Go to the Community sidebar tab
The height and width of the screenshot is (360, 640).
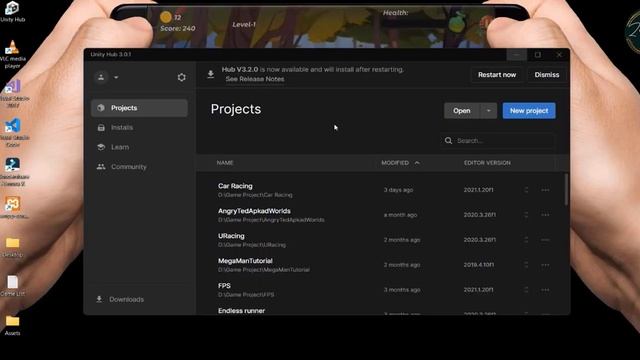pos(139,167)
